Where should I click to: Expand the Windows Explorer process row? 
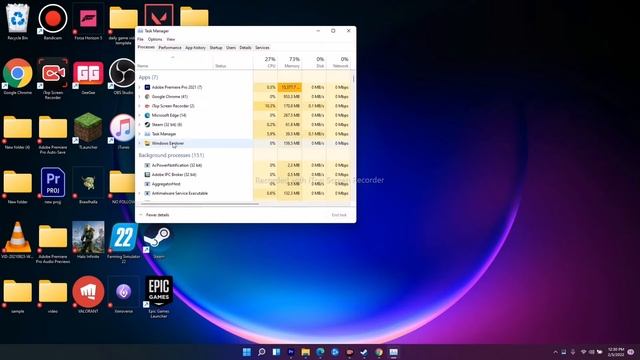pyautogui.click(x=140, y=143)
